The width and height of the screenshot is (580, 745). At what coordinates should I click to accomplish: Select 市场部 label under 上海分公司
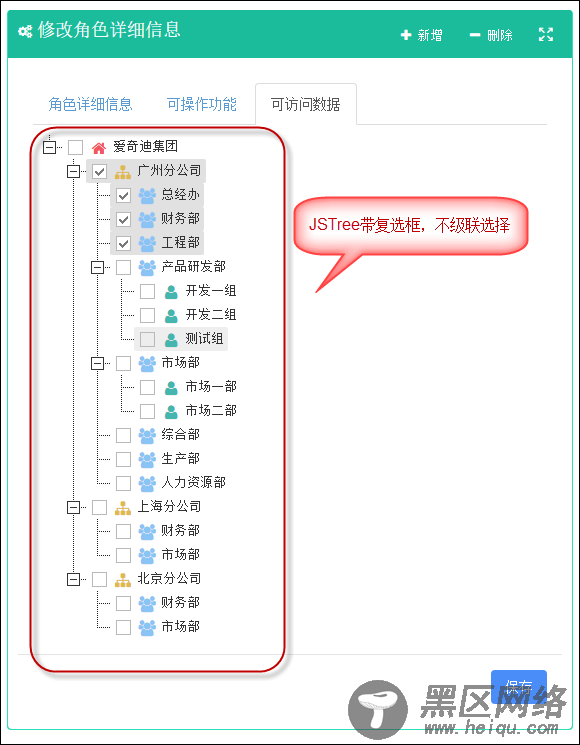tap(181, 555)
